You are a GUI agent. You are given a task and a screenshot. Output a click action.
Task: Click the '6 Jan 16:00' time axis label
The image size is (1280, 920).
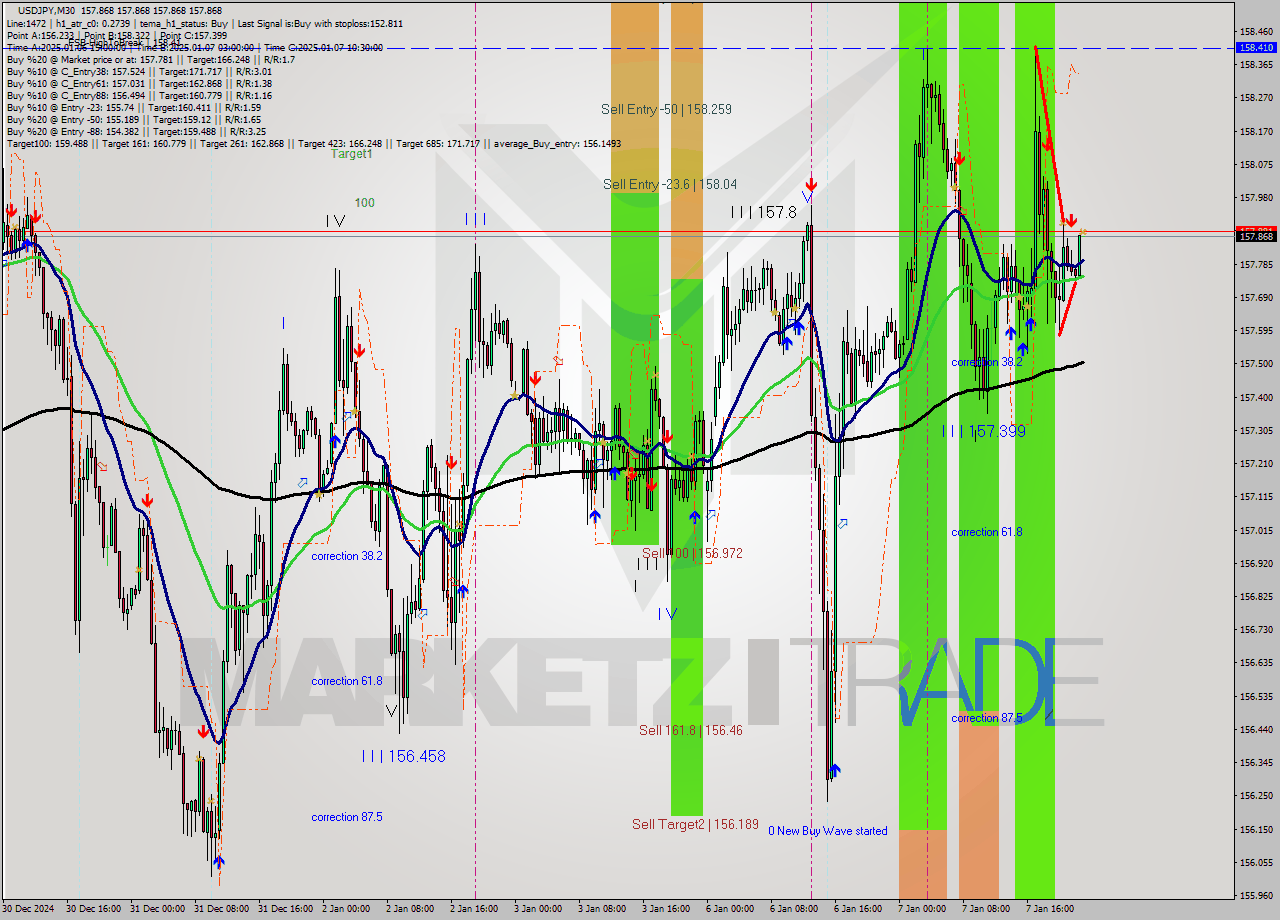point(857,909)
